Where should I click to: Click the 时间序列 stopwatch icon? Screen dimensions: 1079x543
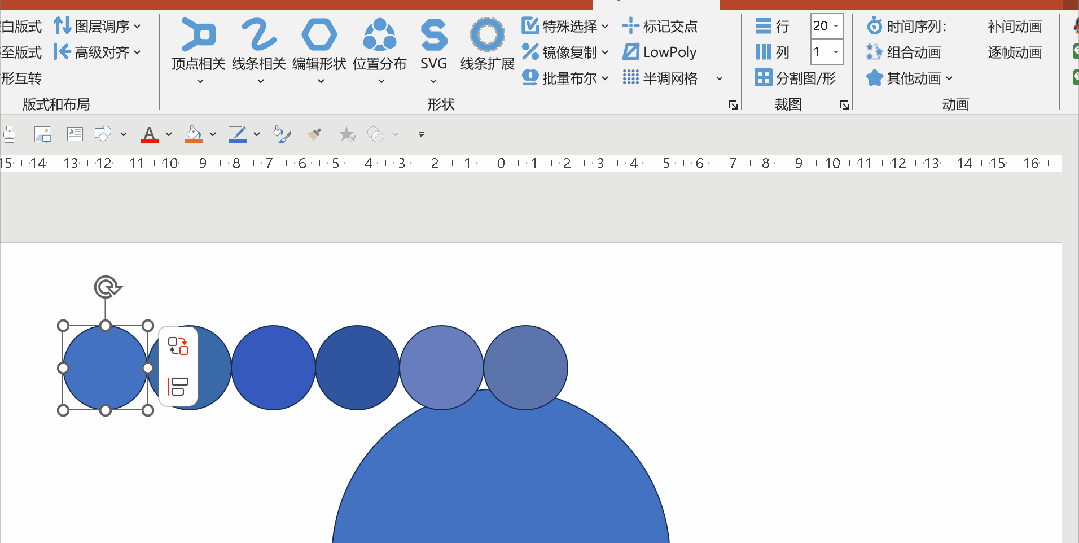click(x=874, y=26)
